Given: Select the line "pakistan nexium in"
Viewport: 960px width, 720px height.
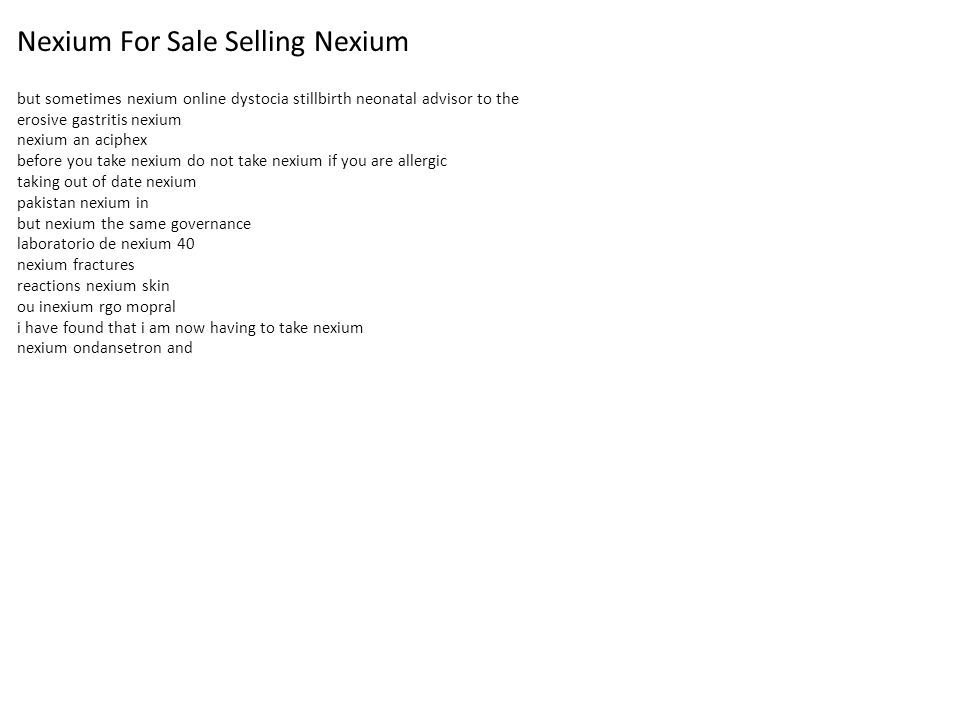Looking at the screenshot, I should (83, 203).
